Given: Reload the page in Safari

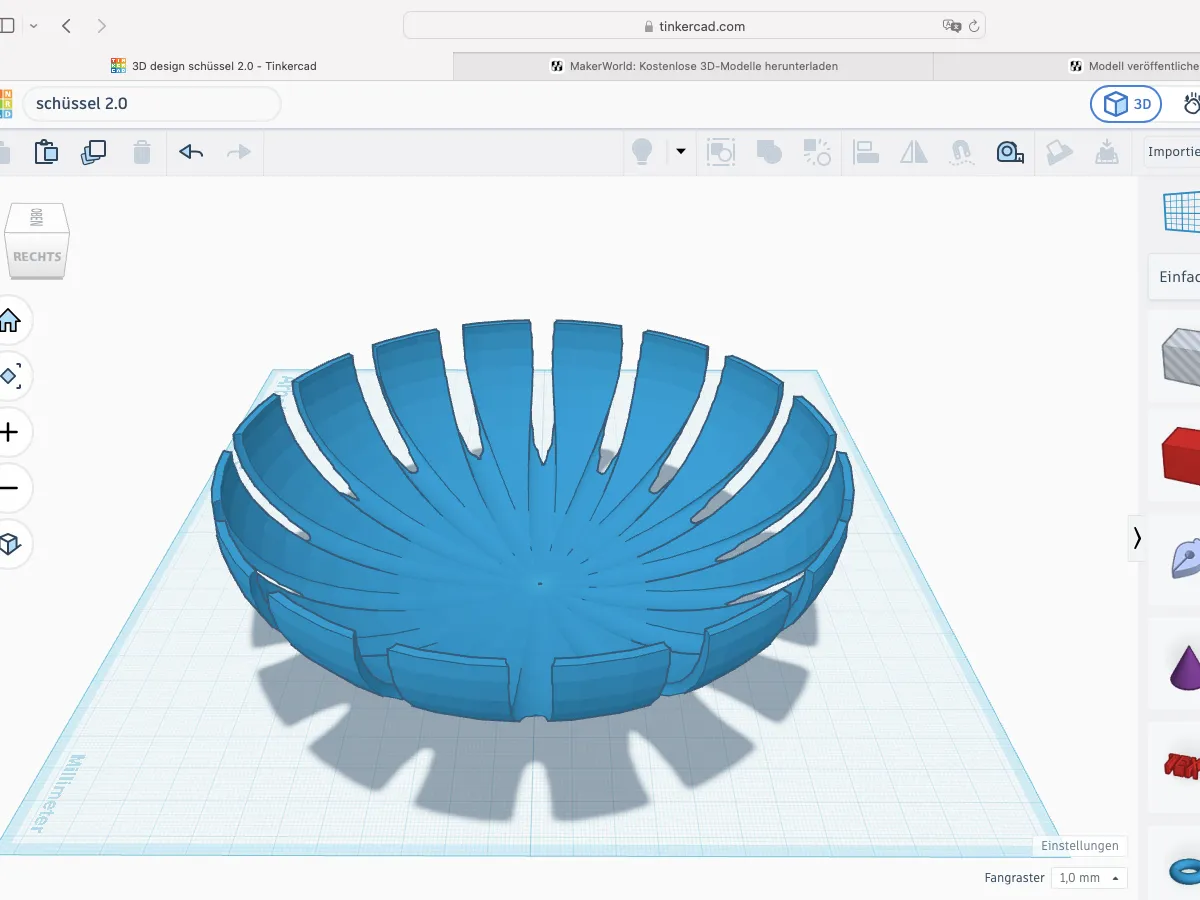Looking at the screenshot, I should pos(973,26).
